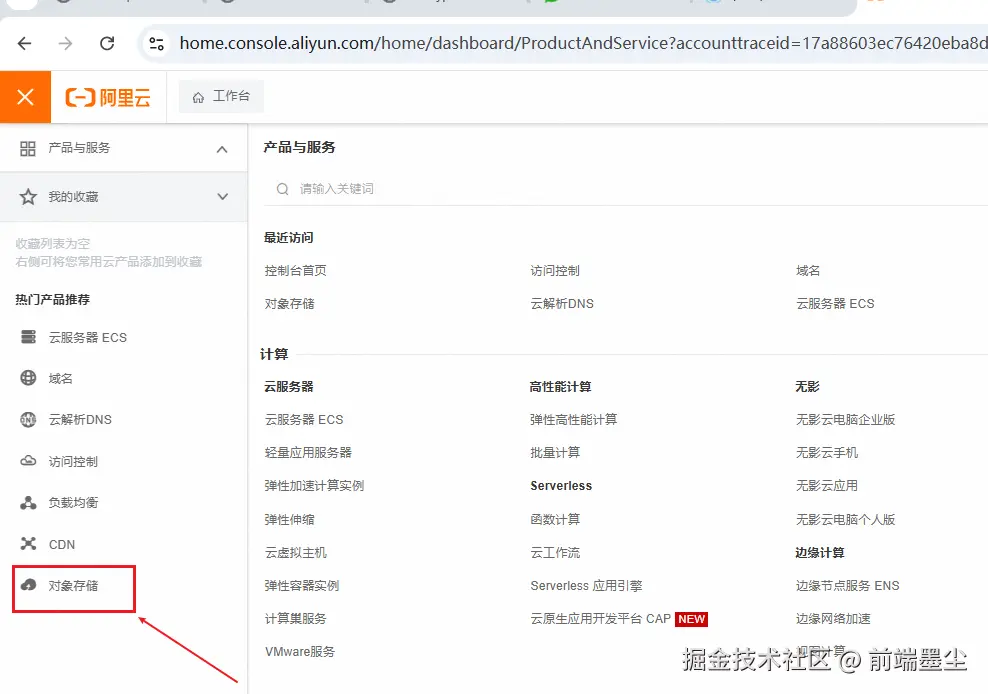Open CDN in popular products list
988x694 pixels.
[62, 545]
